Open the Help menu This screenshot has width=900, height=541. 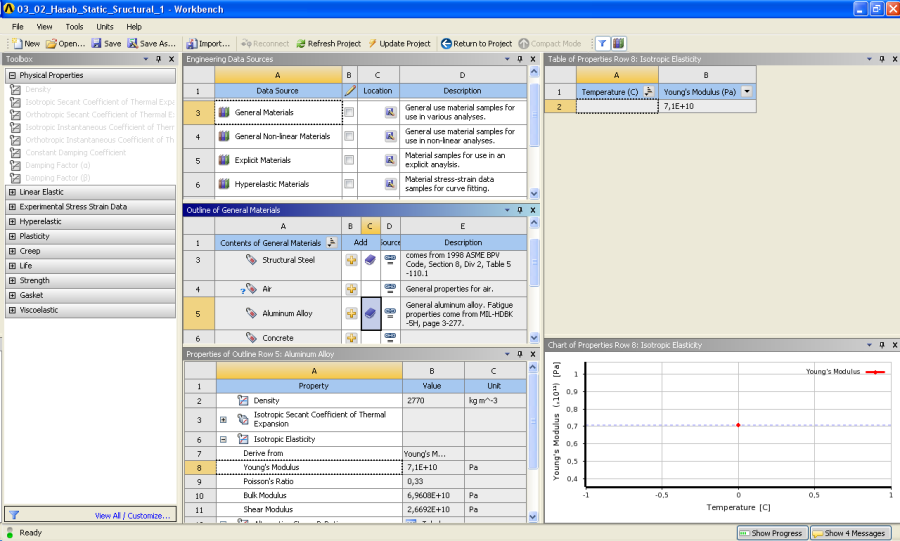click(134, 27)
